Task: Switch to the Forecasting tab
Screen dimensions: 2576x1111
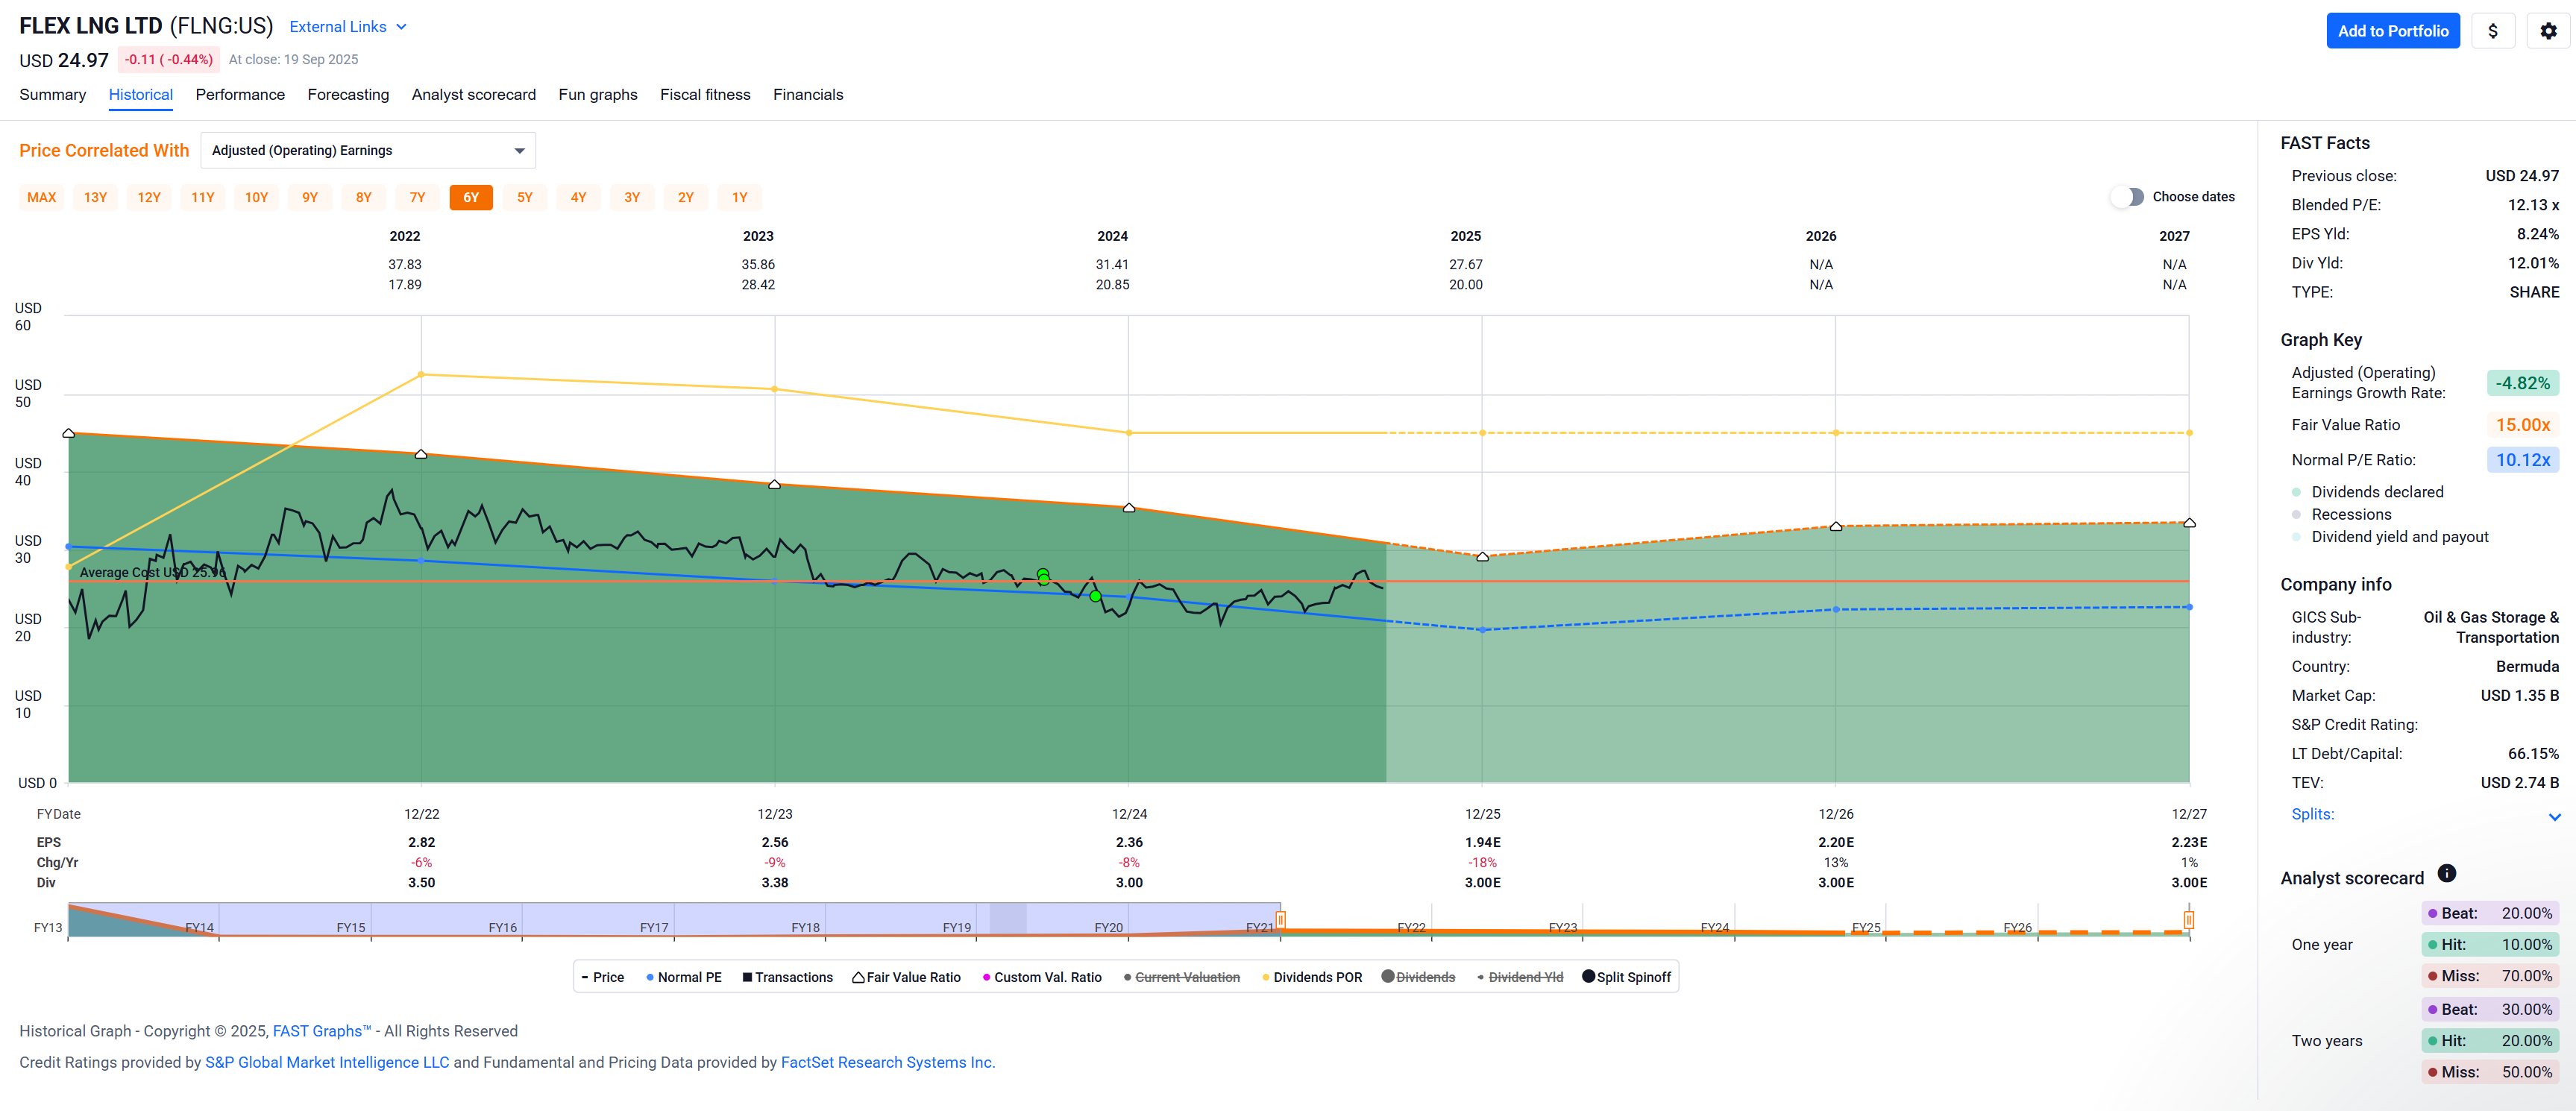Action: 348,95
